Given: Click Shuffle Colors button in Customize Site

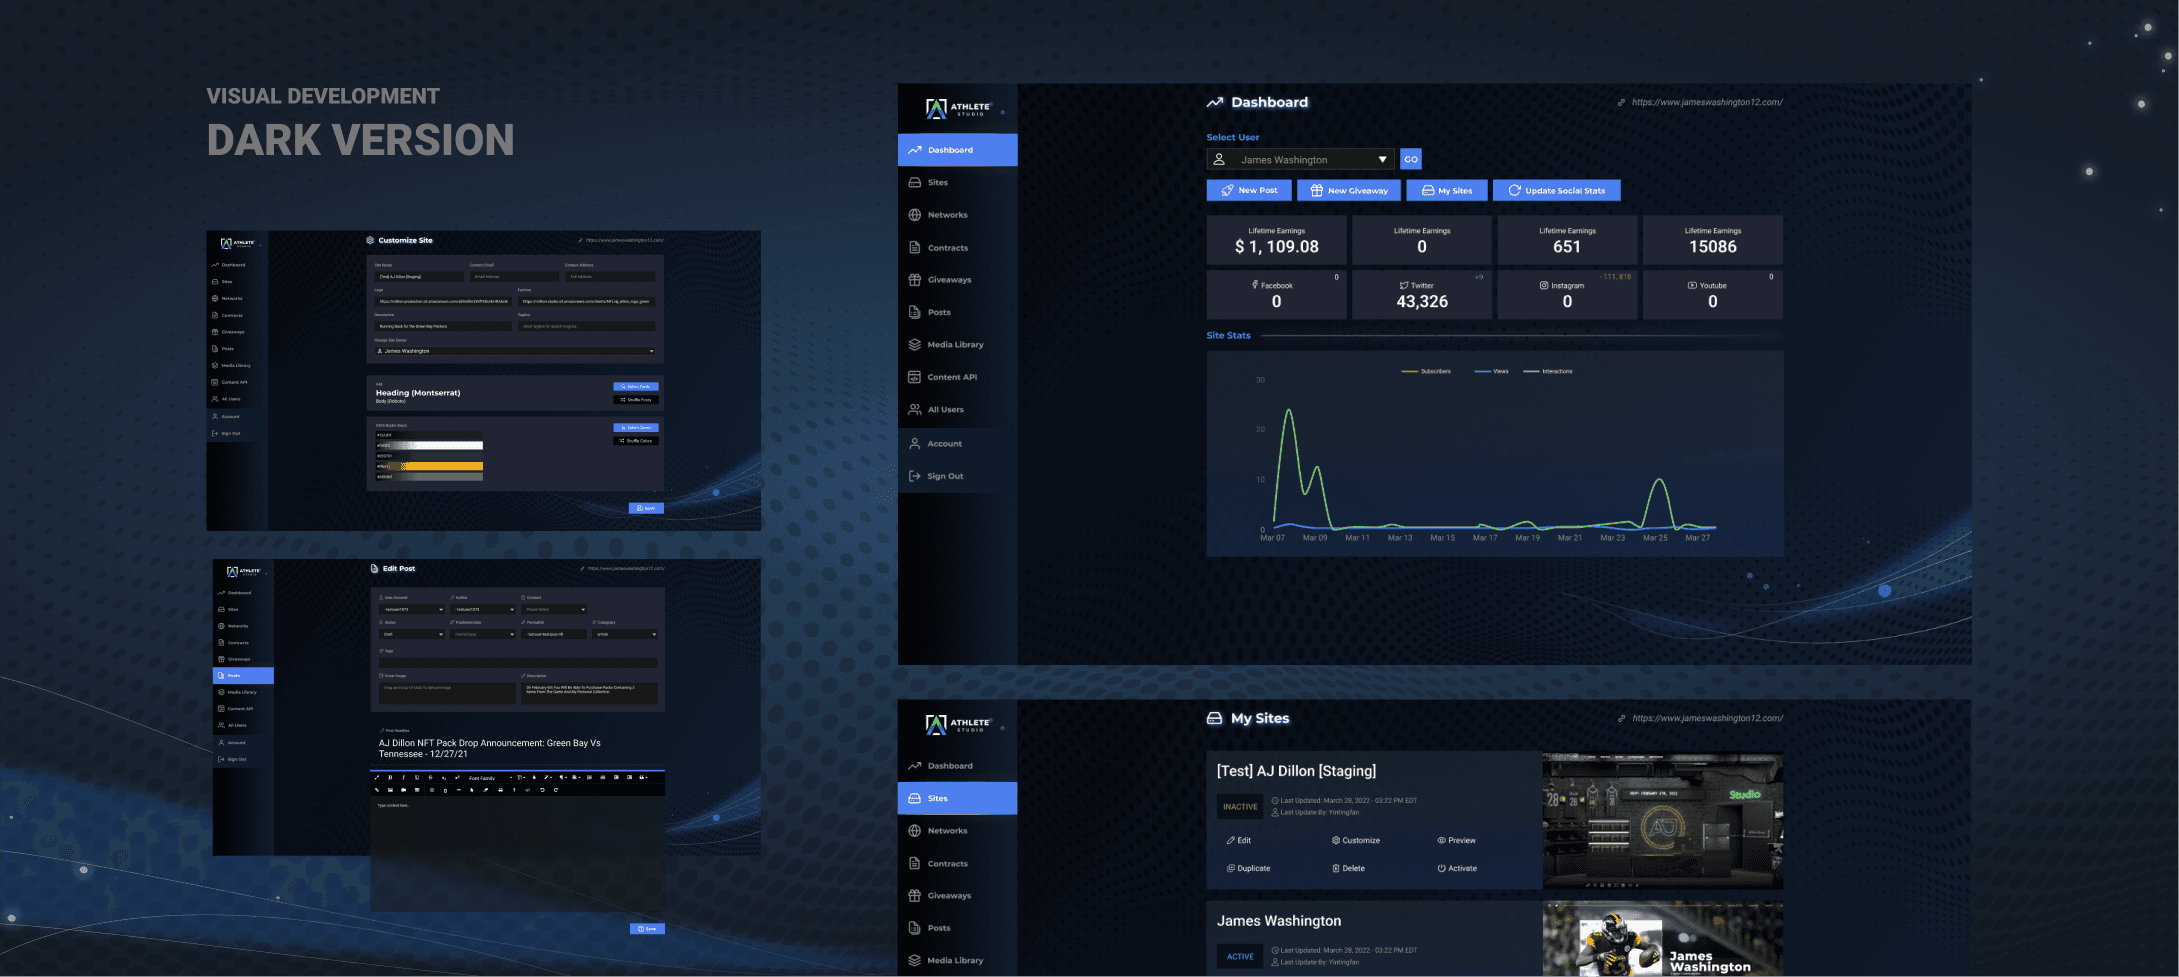Looking at the screenshot, I should [635, 440].
